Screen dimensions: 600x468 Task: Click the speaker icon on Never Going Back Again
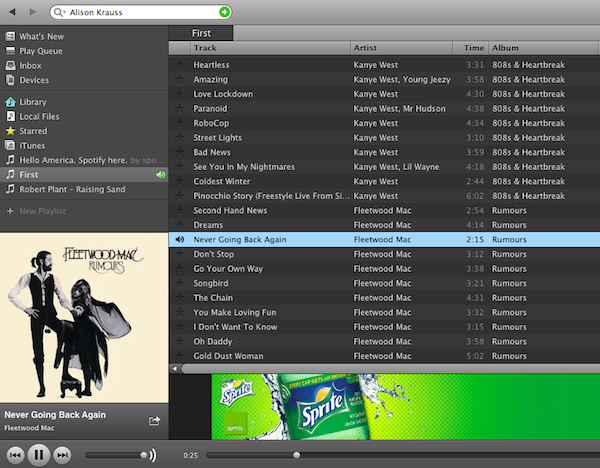tap(179, 240)
